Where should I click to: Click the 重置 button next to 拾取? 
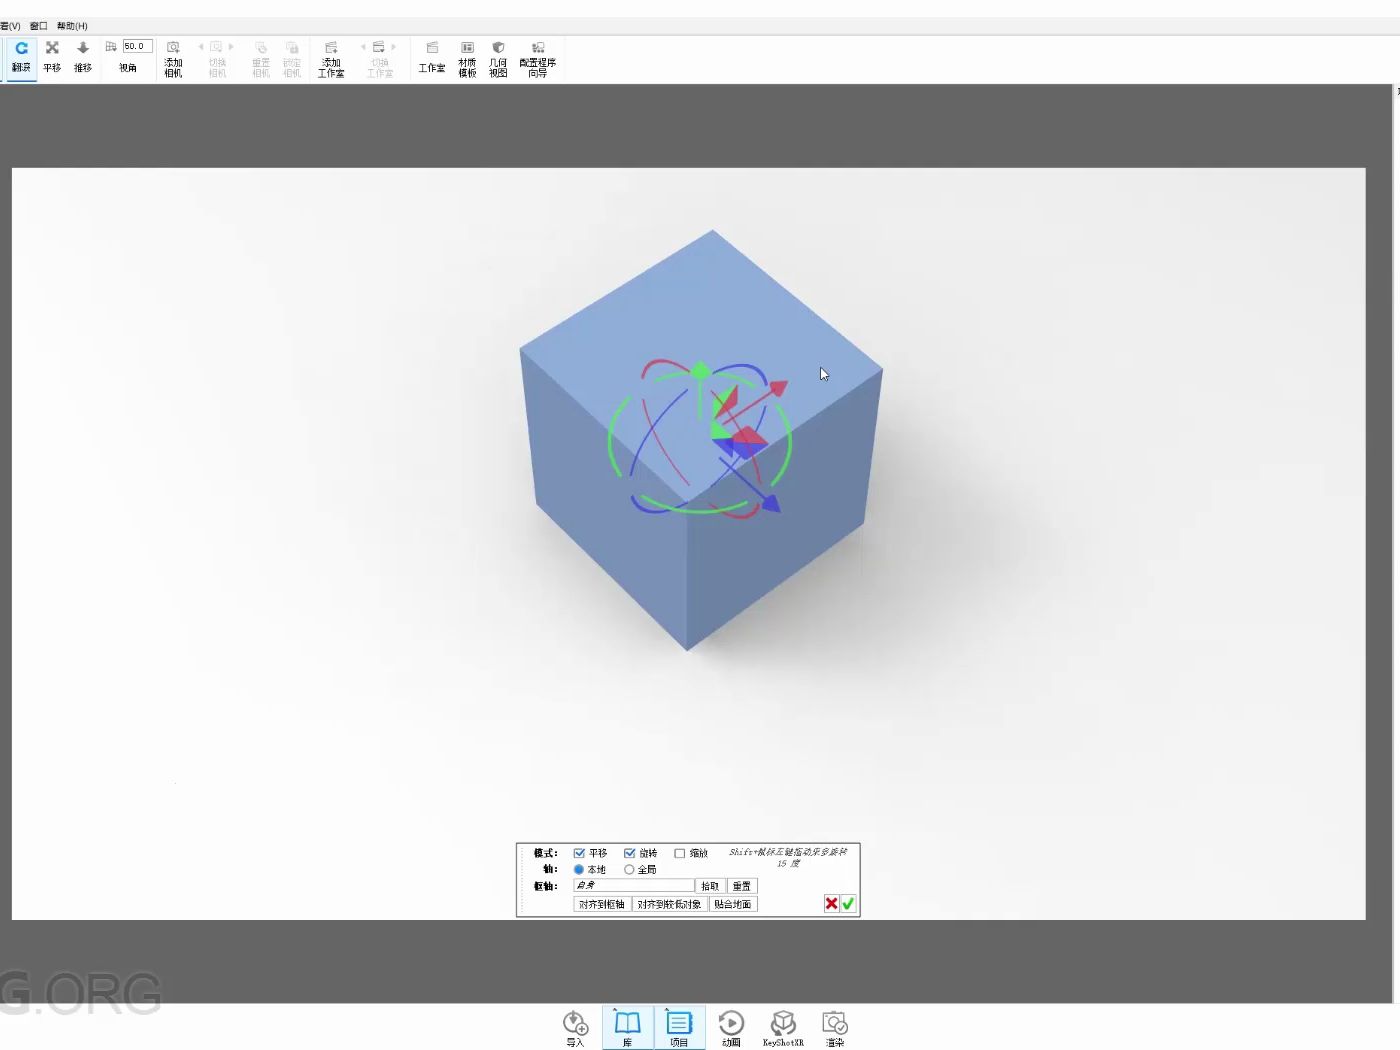(x=742, y=886)
